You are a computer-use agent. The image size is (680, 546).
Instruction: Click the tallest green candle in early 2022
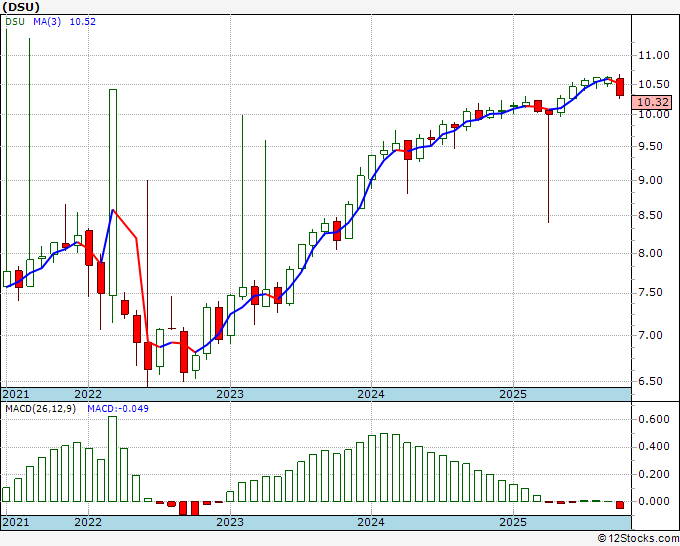point(113,193)
